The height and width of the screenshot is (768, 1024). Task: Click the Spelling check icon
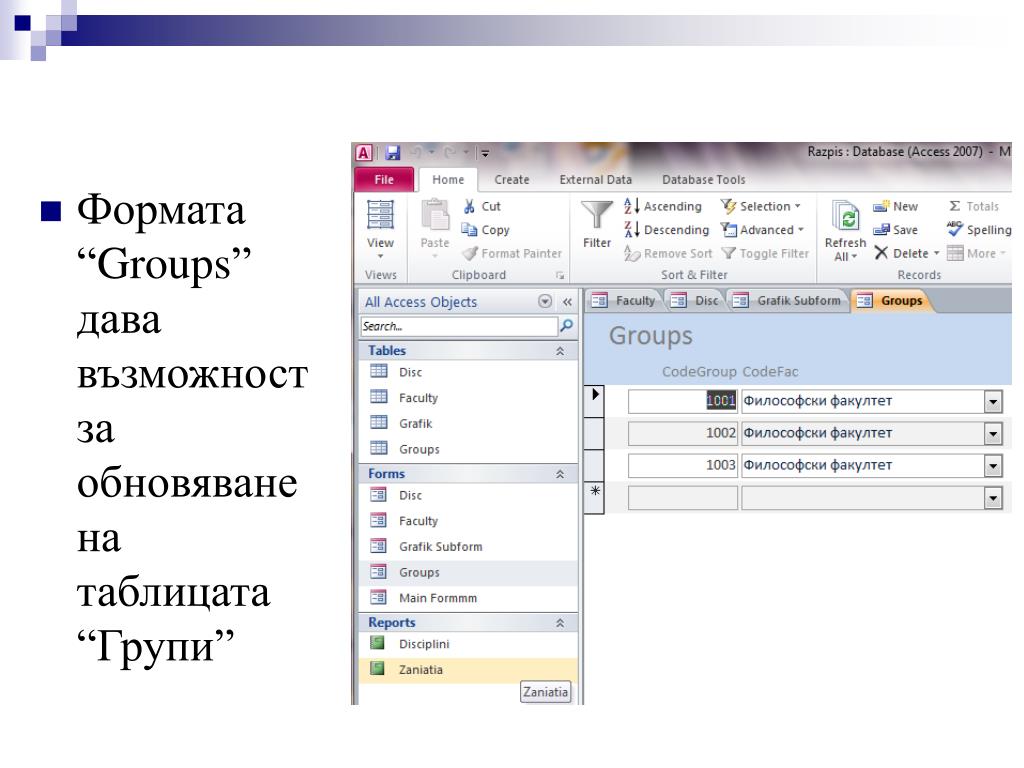click(x=955, y=229)
